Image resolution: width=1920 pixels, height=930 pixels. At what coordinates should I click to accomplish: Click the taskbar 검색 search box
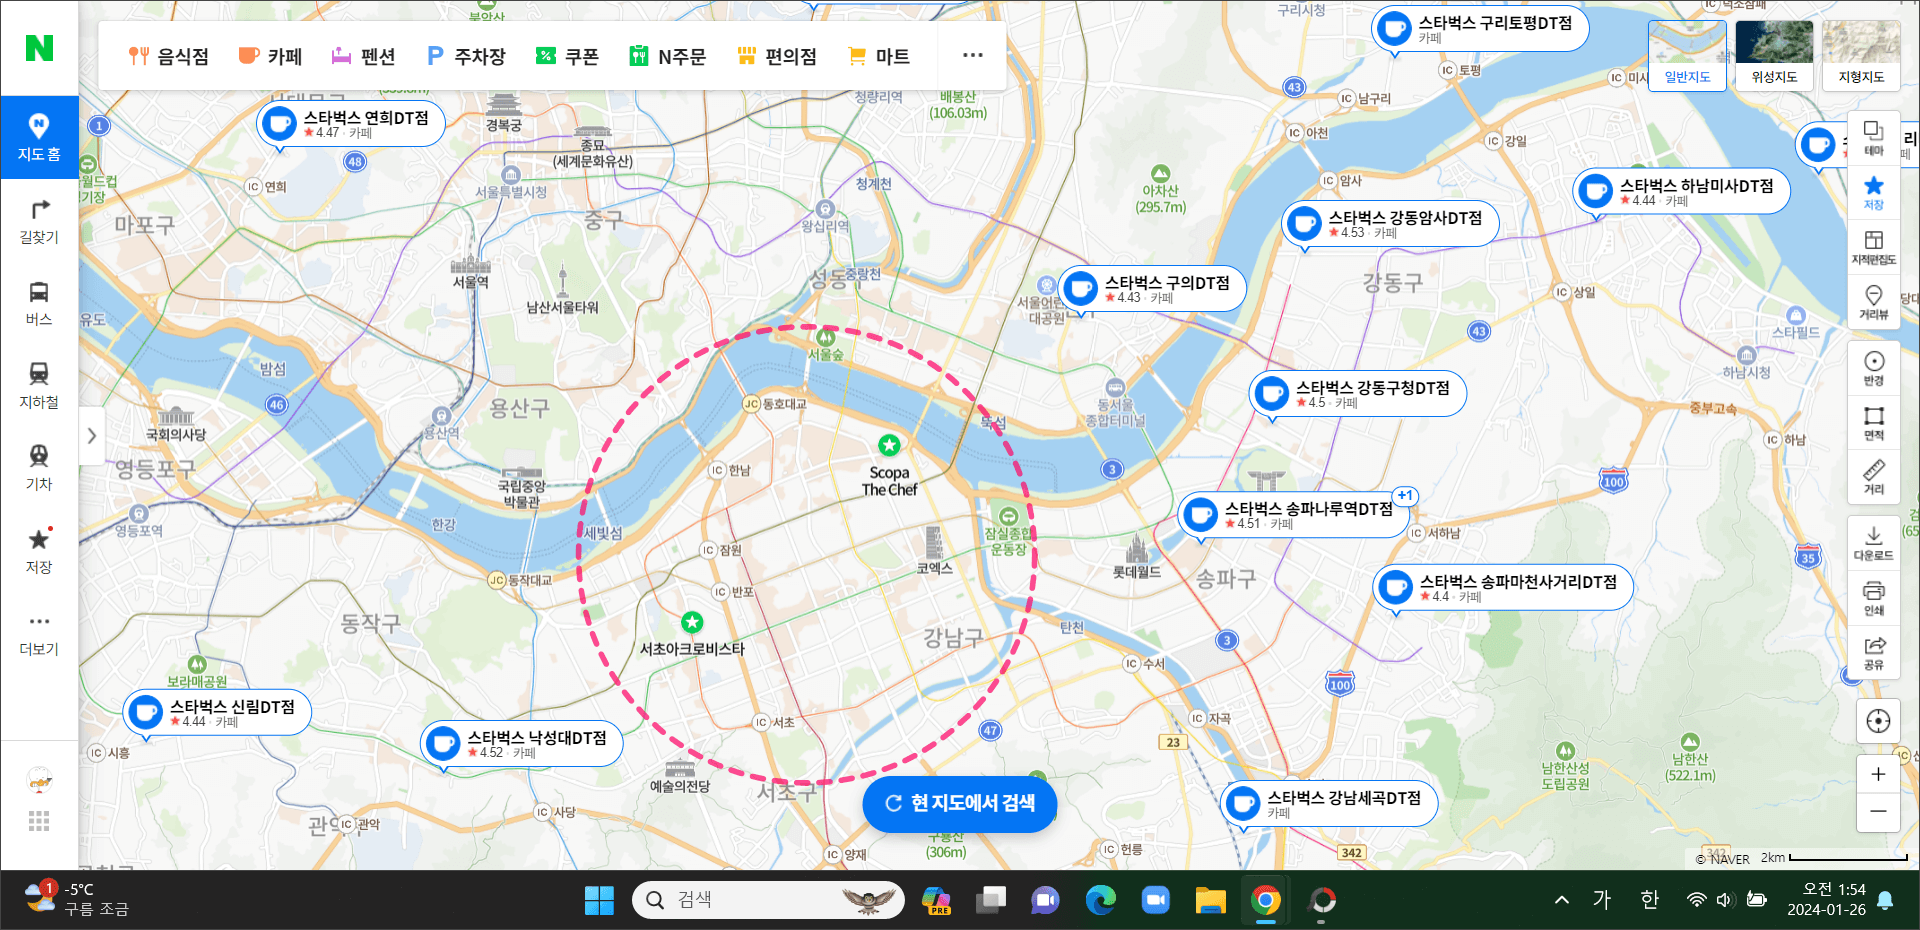pyautogui.click(x=768, y=900)
